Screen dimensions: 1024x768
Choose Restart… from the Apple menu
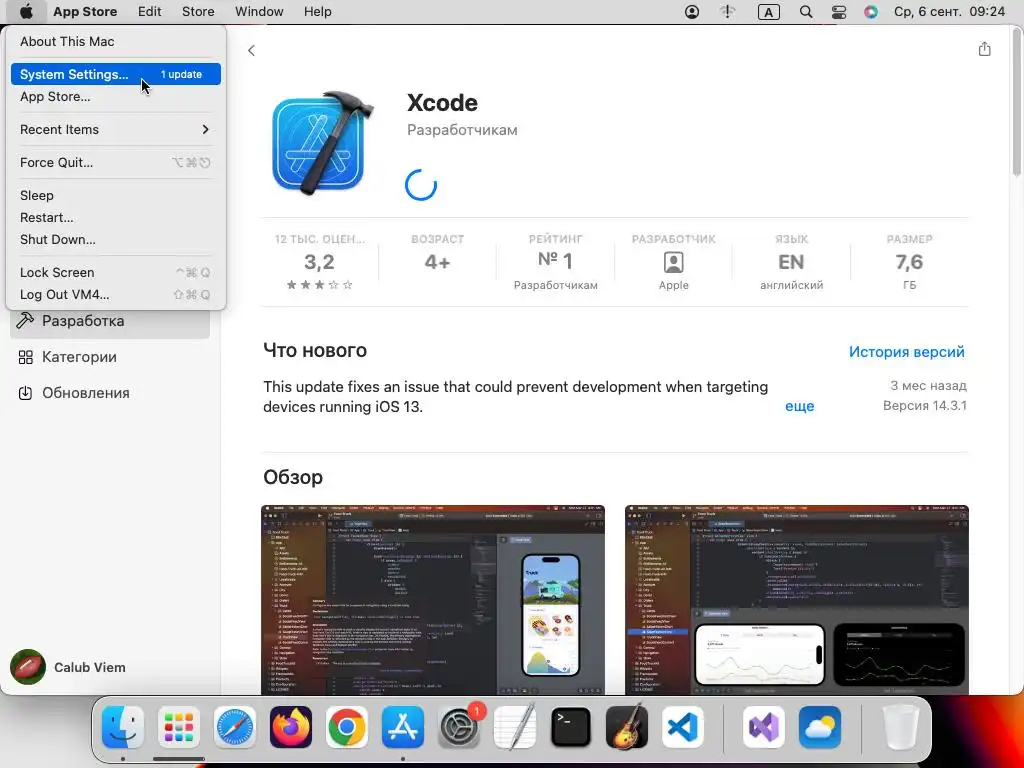116,217
